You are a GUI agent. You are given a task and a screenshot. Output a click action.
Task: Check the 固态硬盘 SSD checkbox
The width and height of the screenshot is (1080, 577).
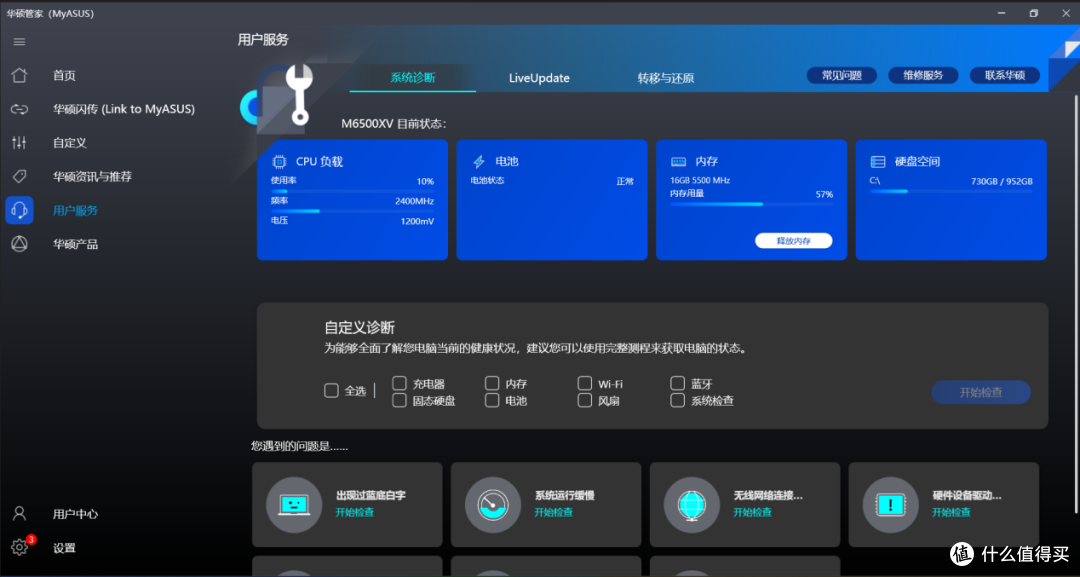pos(399,400)
